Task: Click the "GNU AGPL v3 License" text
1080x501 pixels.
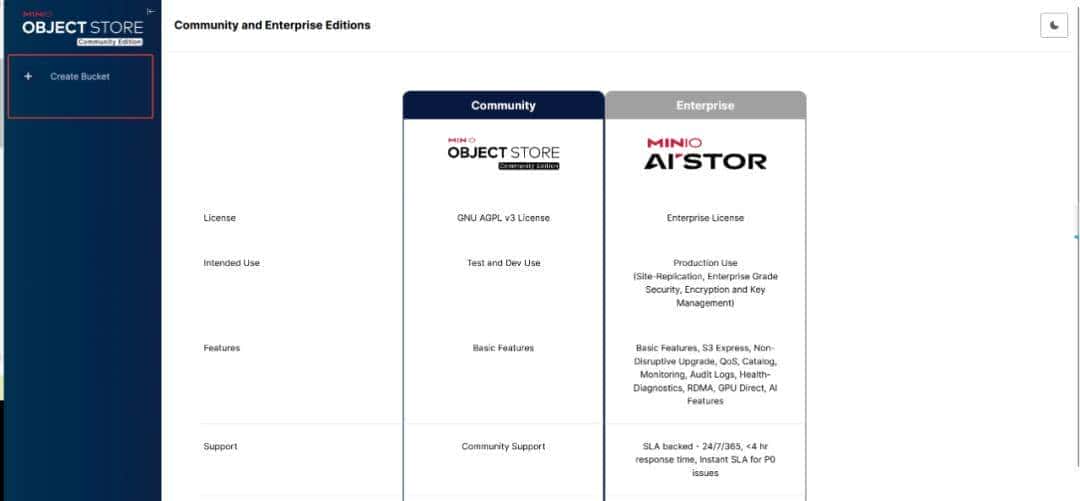Action: 503,218
